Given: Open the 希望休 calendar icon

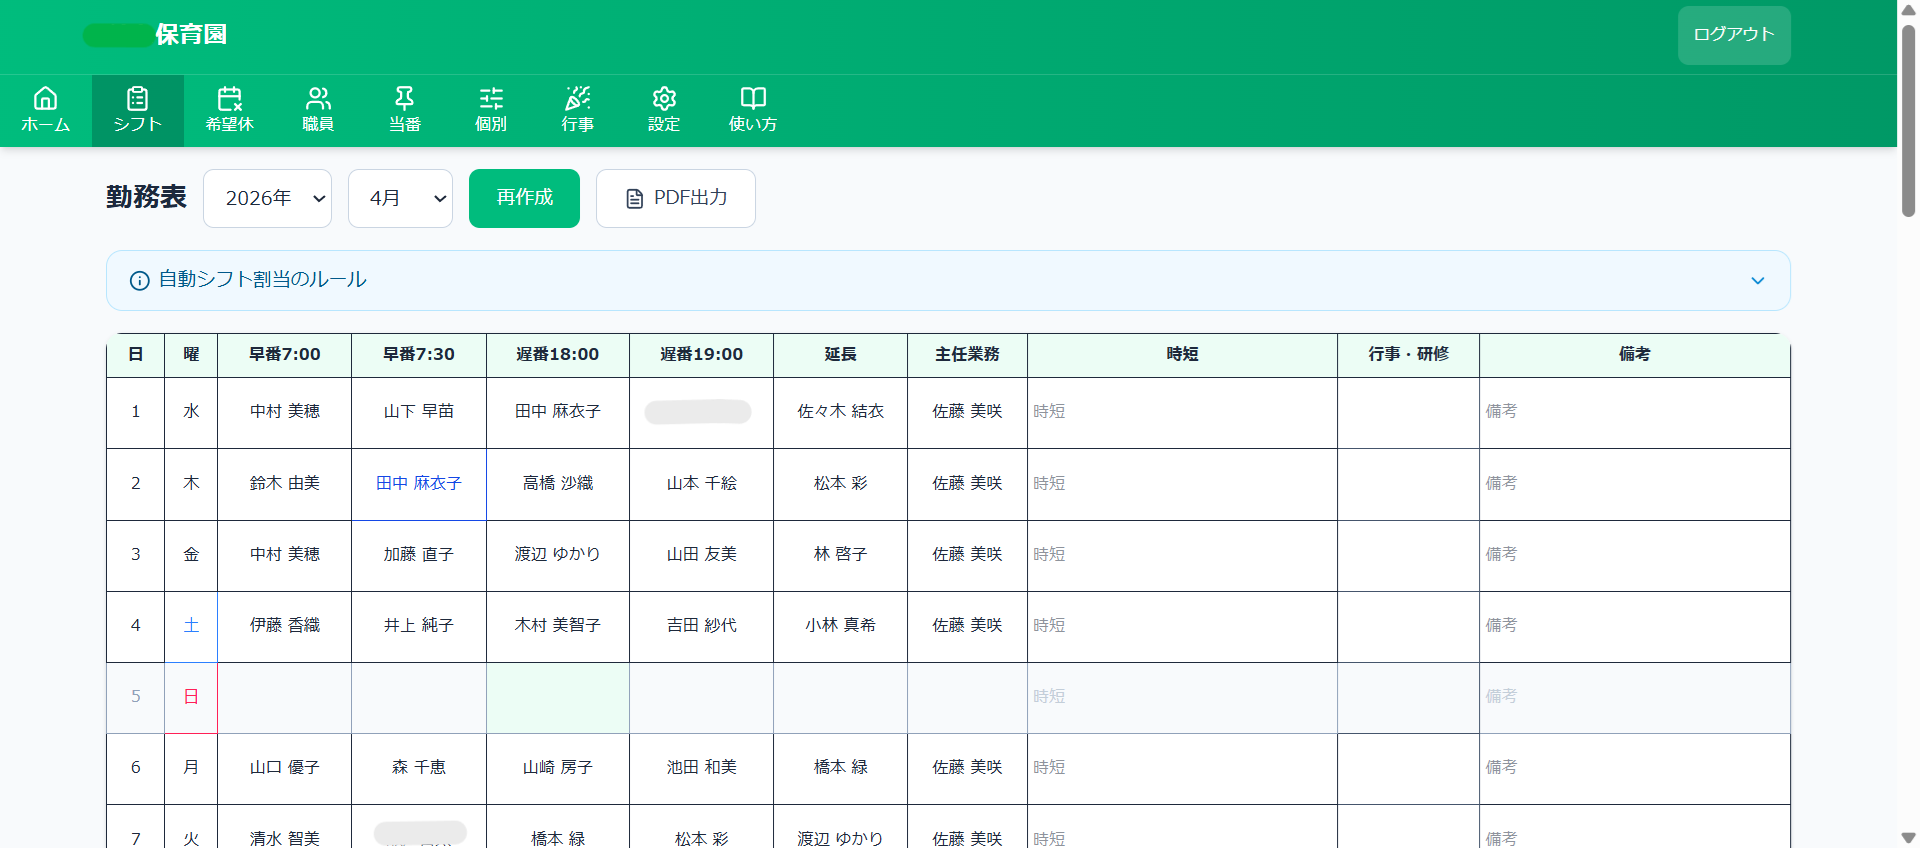Looking at the screenshot, I should pyautogui.click(x=229, y=98).
